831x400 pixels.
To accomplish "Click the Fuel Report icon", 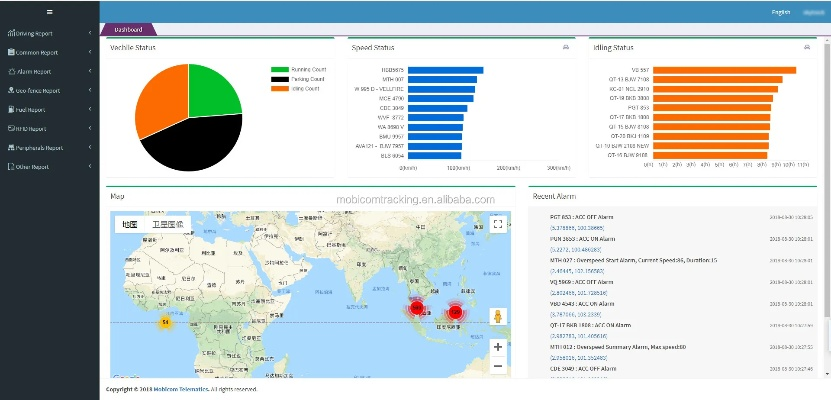I will 11,110.
